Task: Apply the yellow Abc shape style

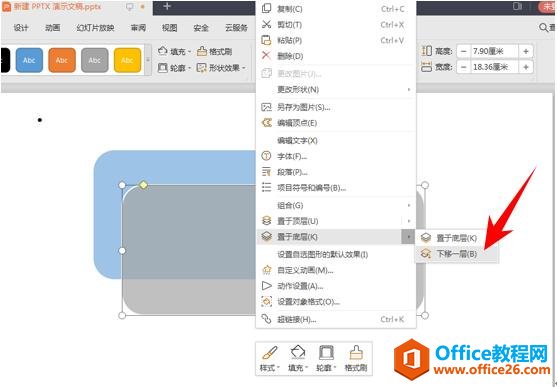Action: (127, 60)
